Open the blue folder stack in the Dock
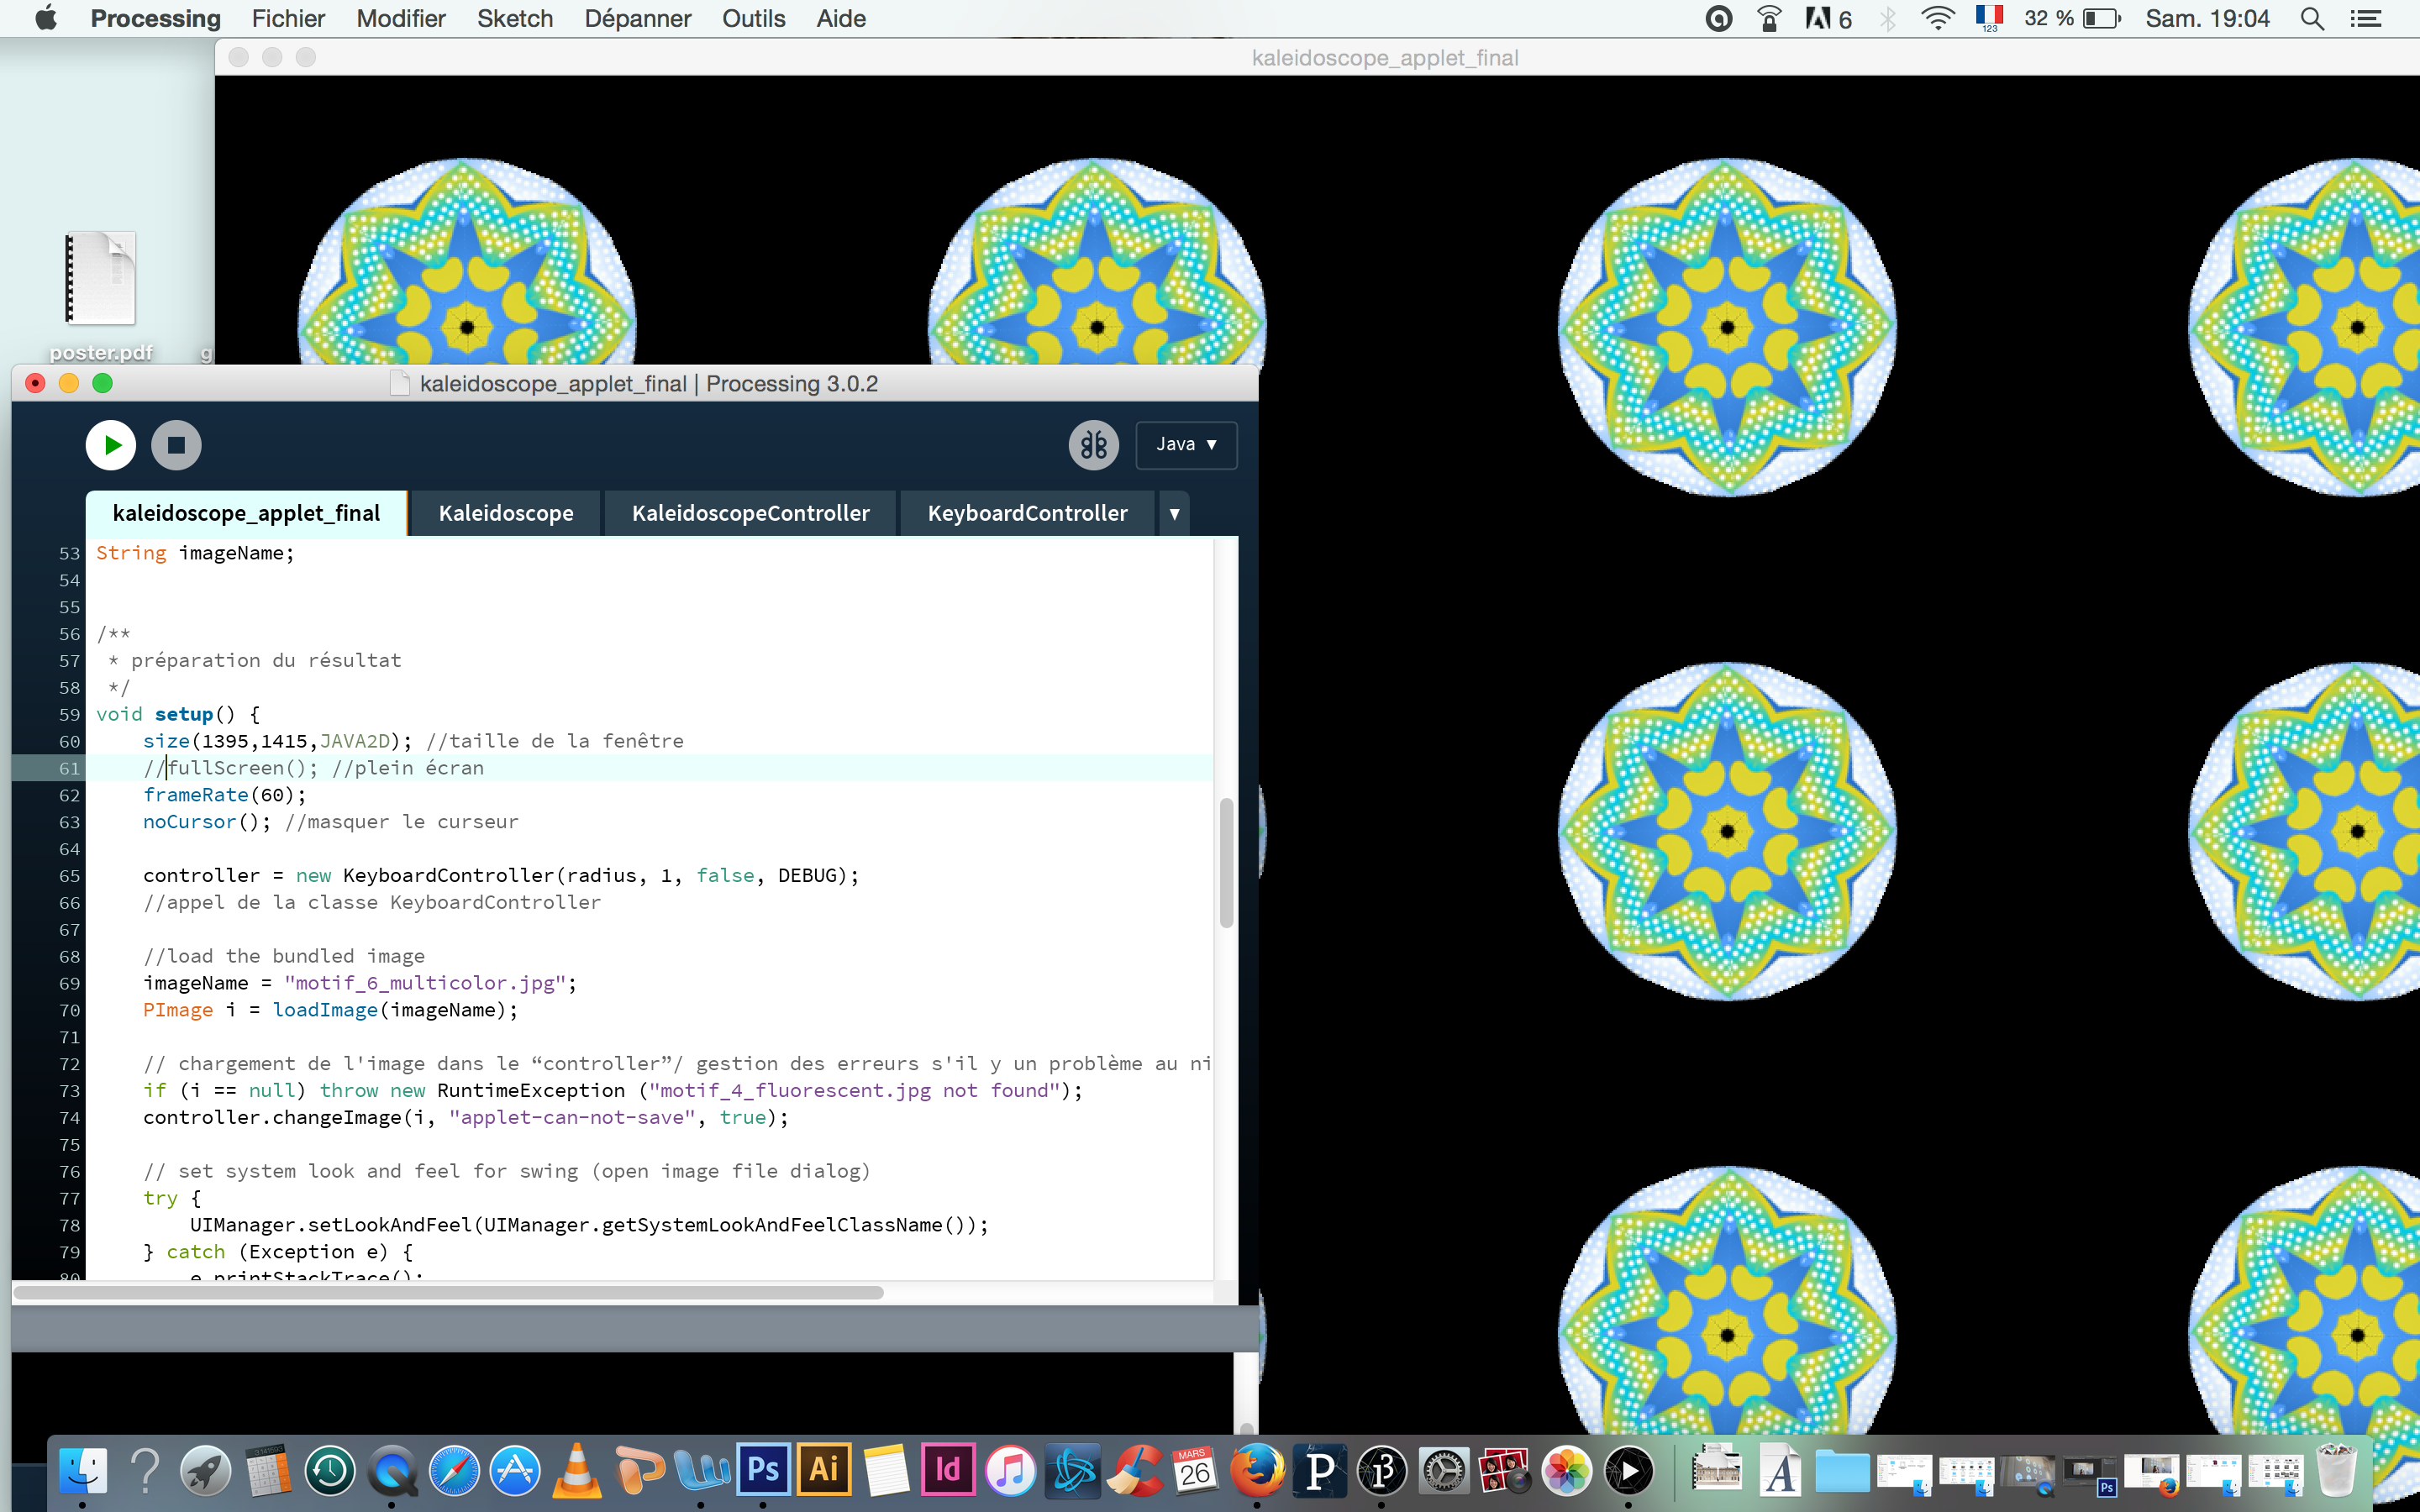 click(x=1842, y=1471)
